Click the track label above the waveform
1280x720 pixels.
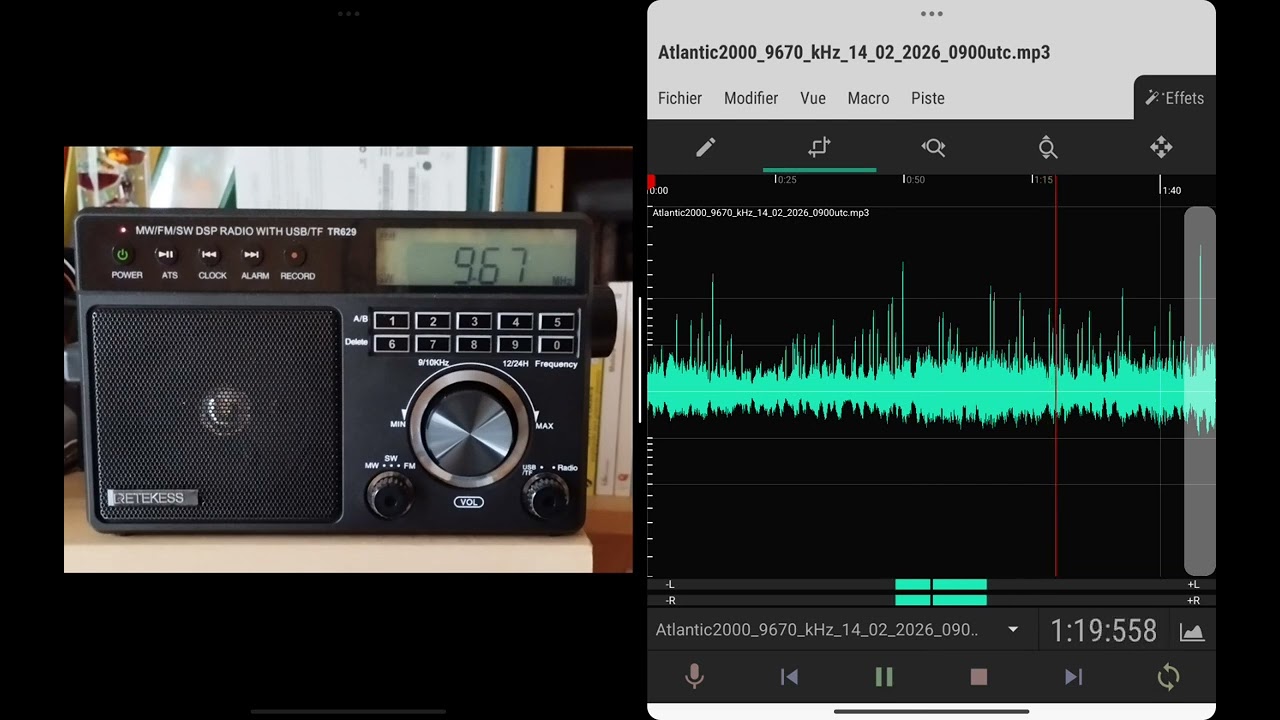pyautogui.click(x=760, y=212)
